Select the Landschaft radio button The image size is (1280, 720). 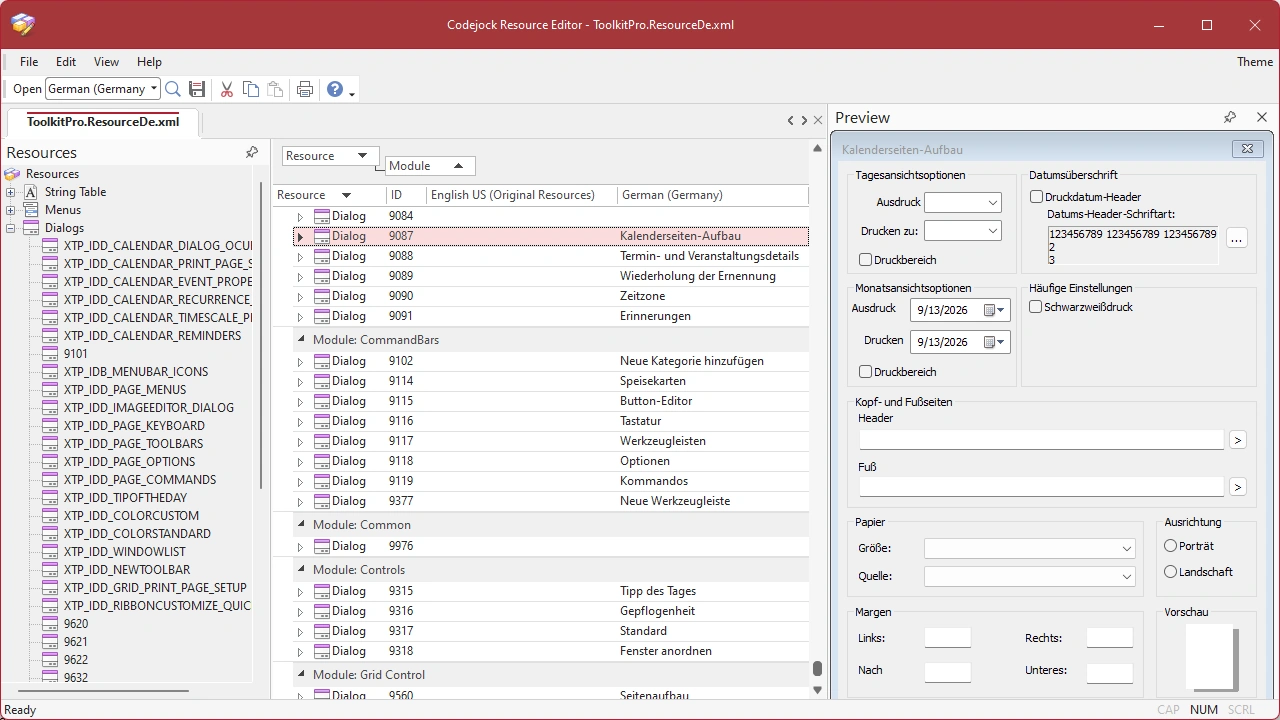tap(1171, 572)
